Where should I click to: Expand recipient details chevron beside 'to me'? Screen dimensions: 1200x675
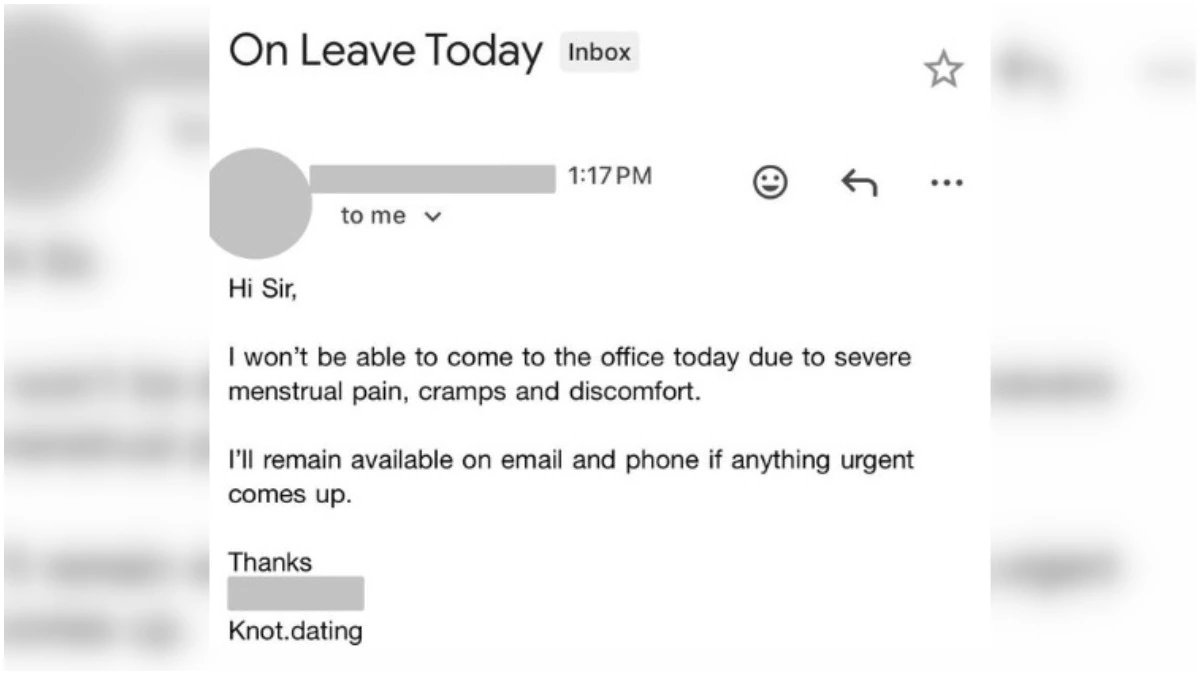pos(433,217)
